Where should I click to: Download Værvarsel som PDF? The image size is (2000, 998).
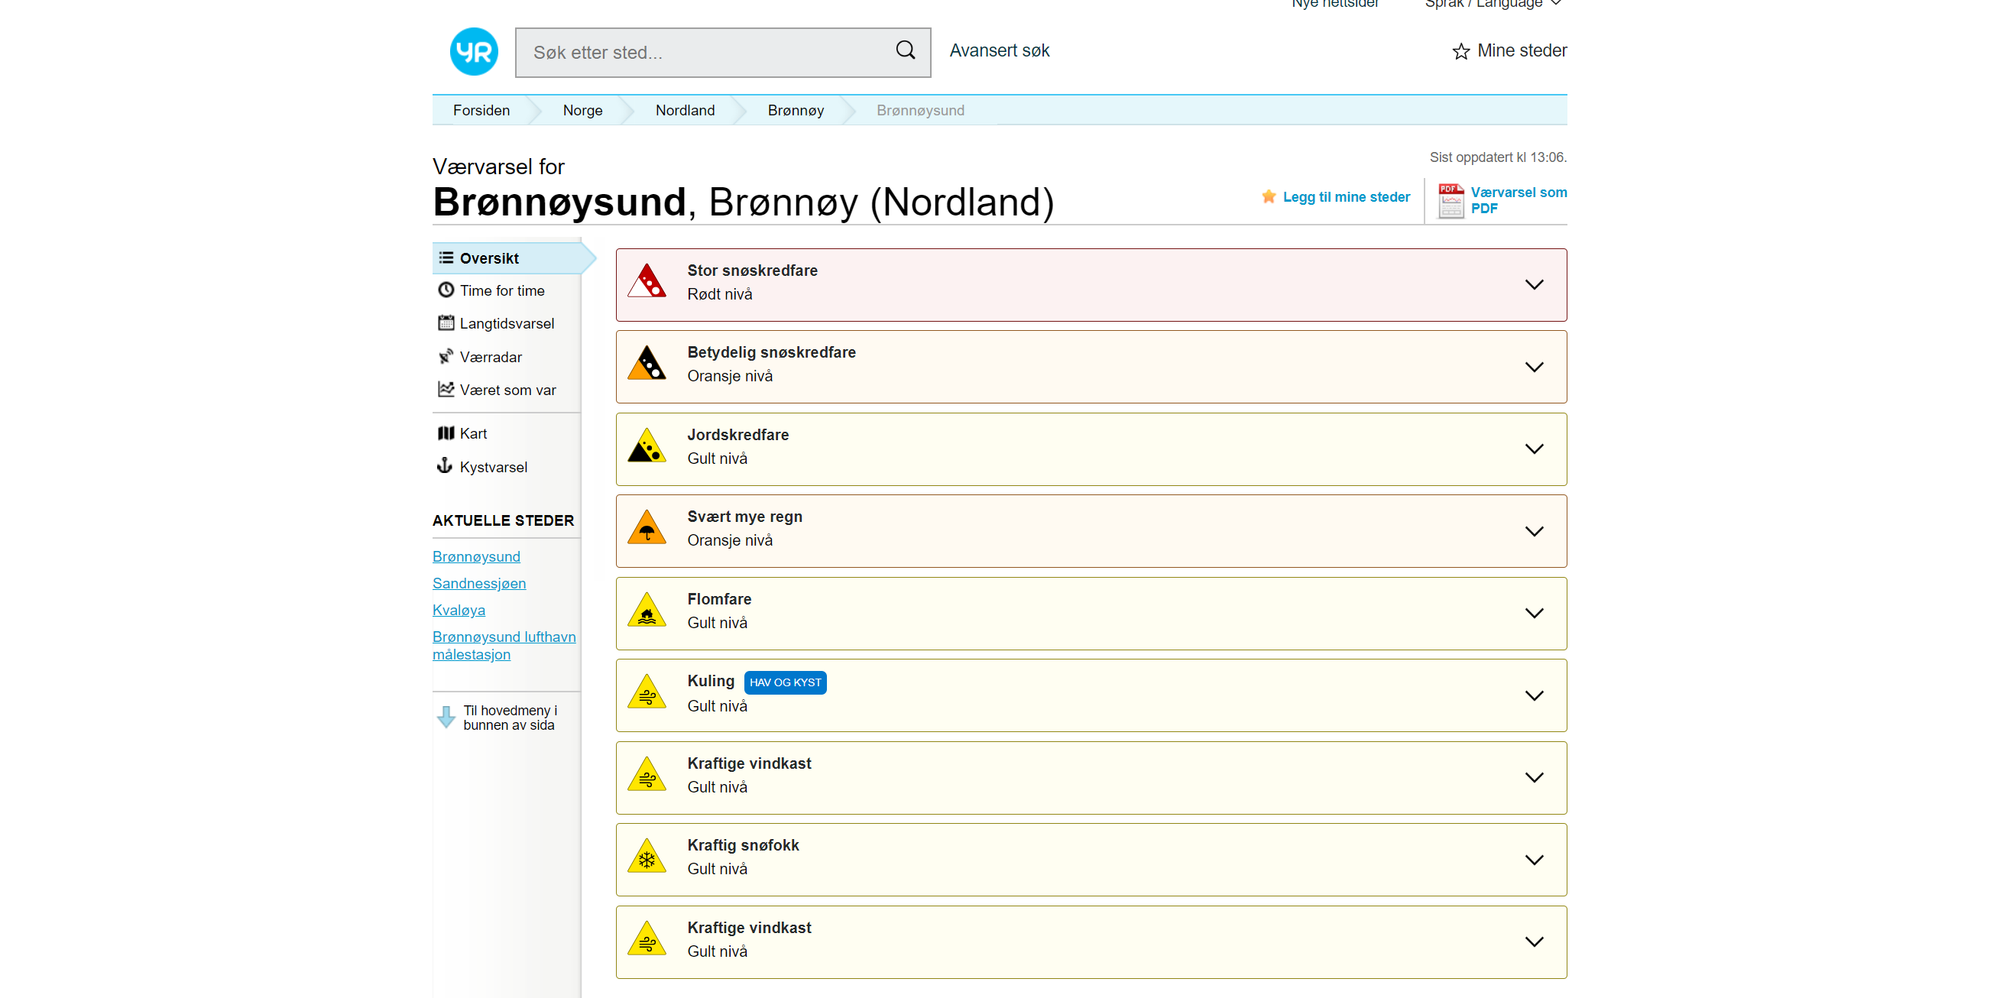(x=1518, y=200)
